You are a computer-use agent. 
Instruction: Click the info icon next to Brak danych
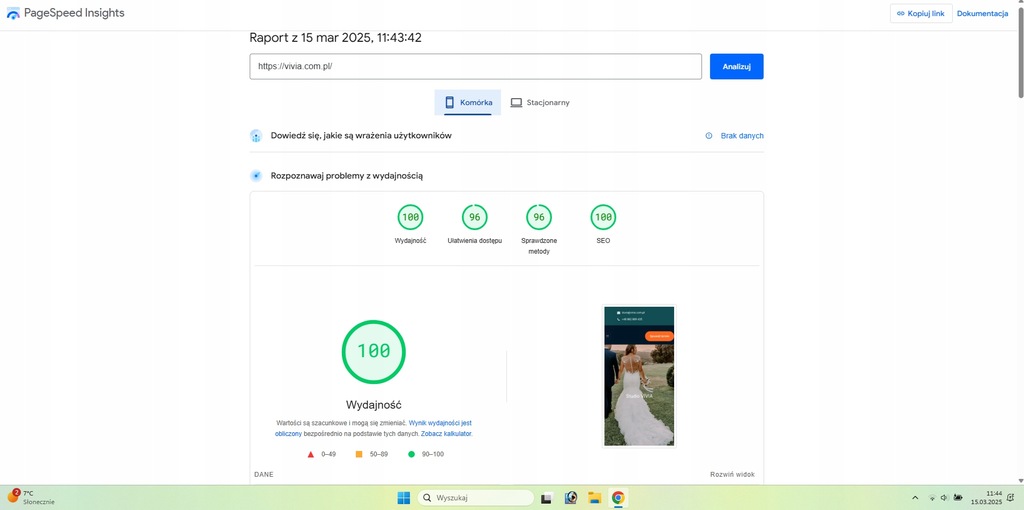(x=709, y=136)
